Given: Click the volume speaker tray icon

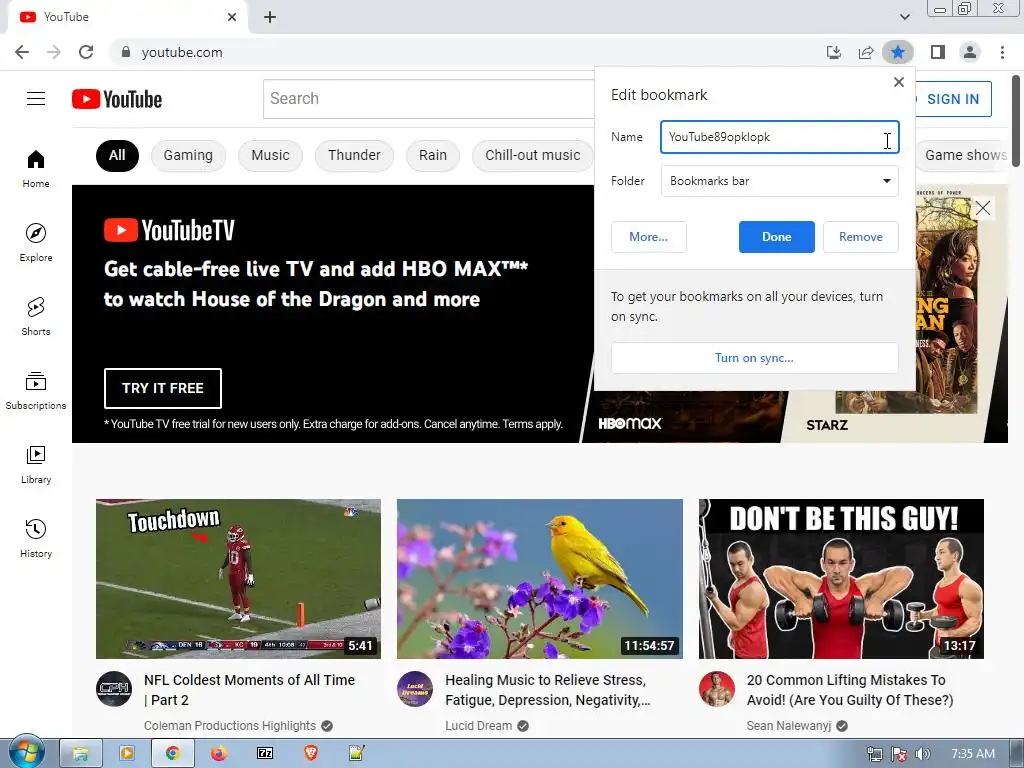Looking at the screenshot, I should [x=922, y=754].
